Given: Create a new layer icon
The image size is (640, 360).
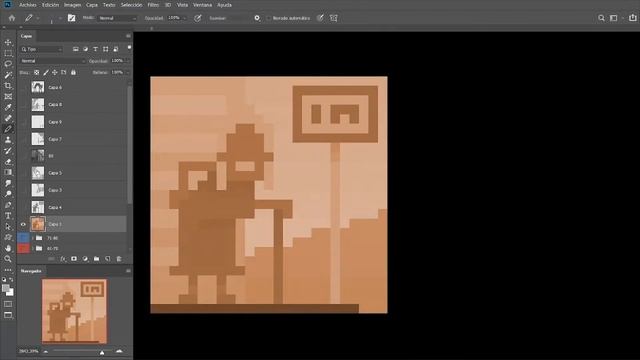Looking at the screenshot, I should click(x=108, y=259).
